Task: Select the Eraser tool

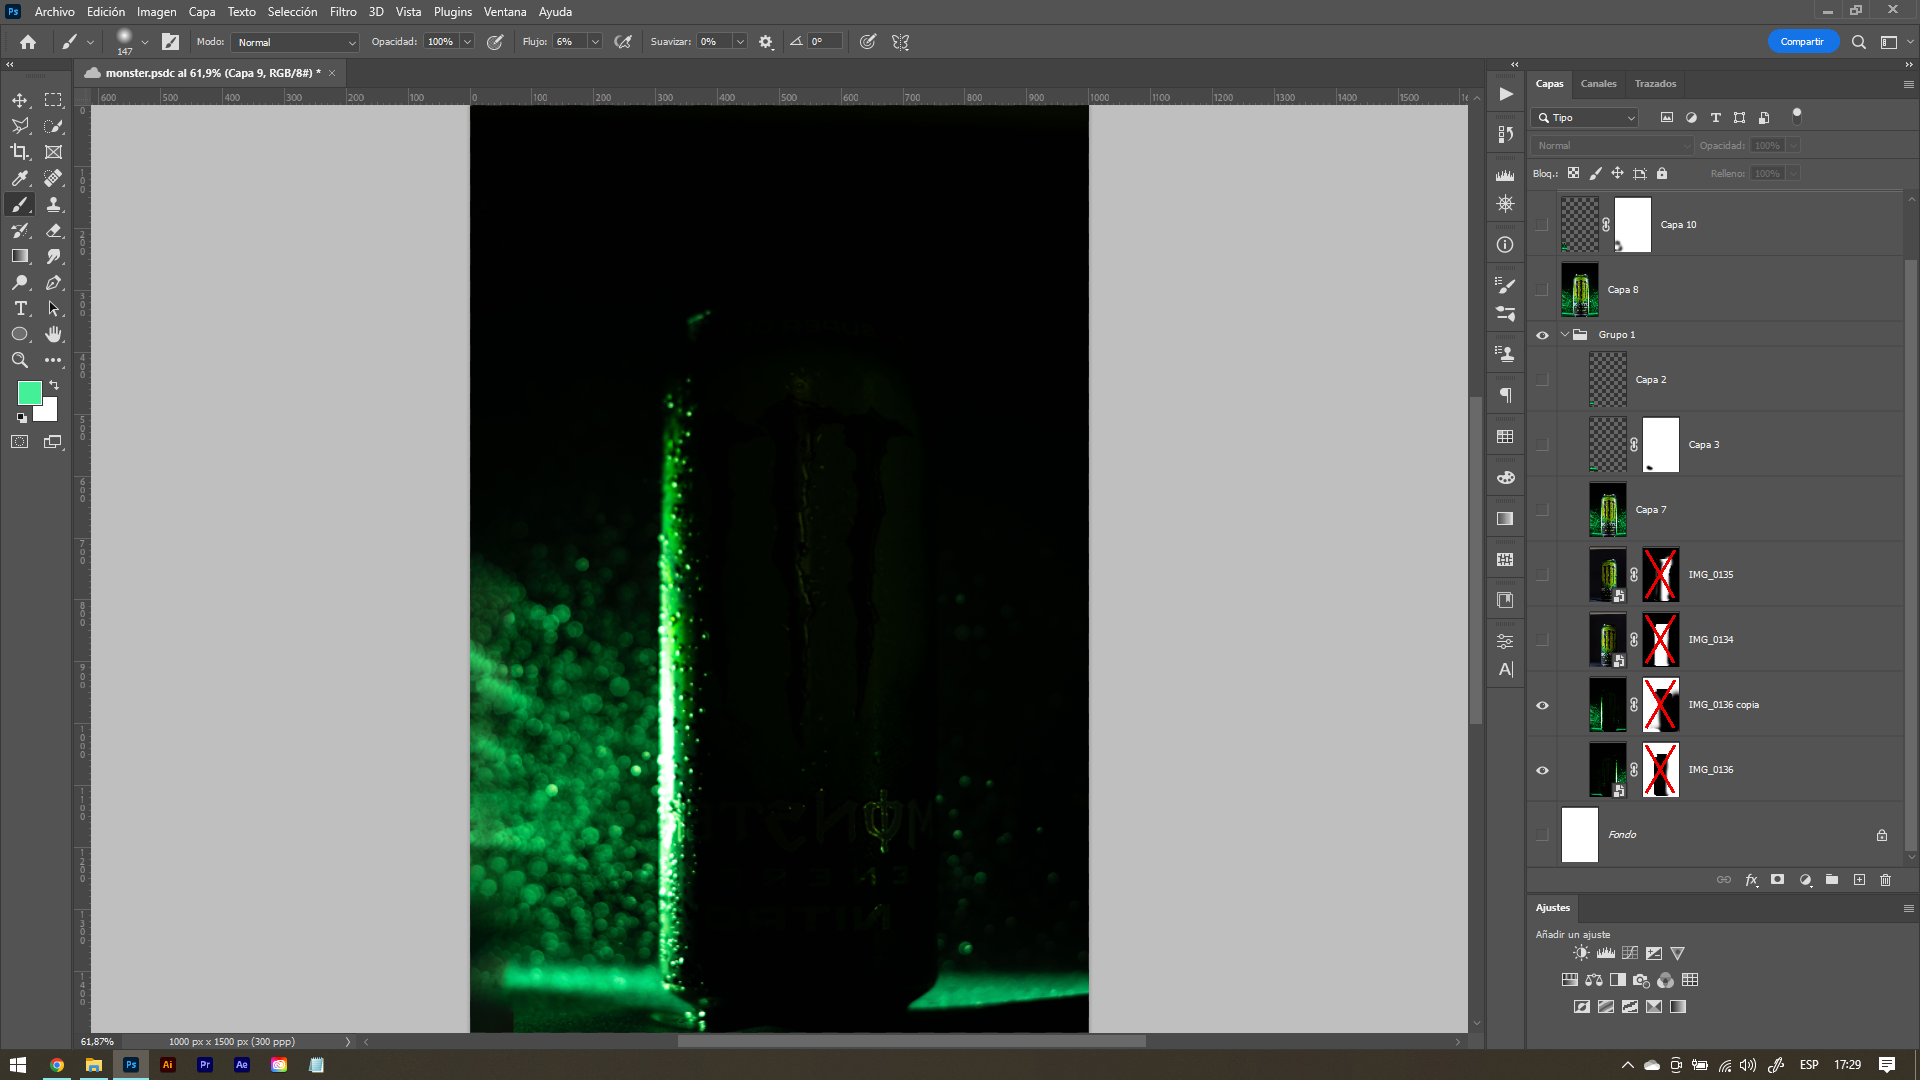Action: (54, 230)
